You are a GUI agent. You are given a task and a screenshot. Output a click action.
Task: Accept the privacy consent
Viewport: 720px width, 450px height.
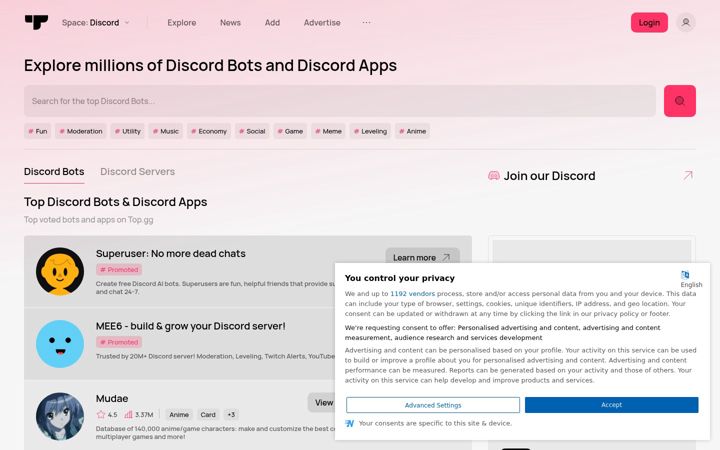click(611, 405)
